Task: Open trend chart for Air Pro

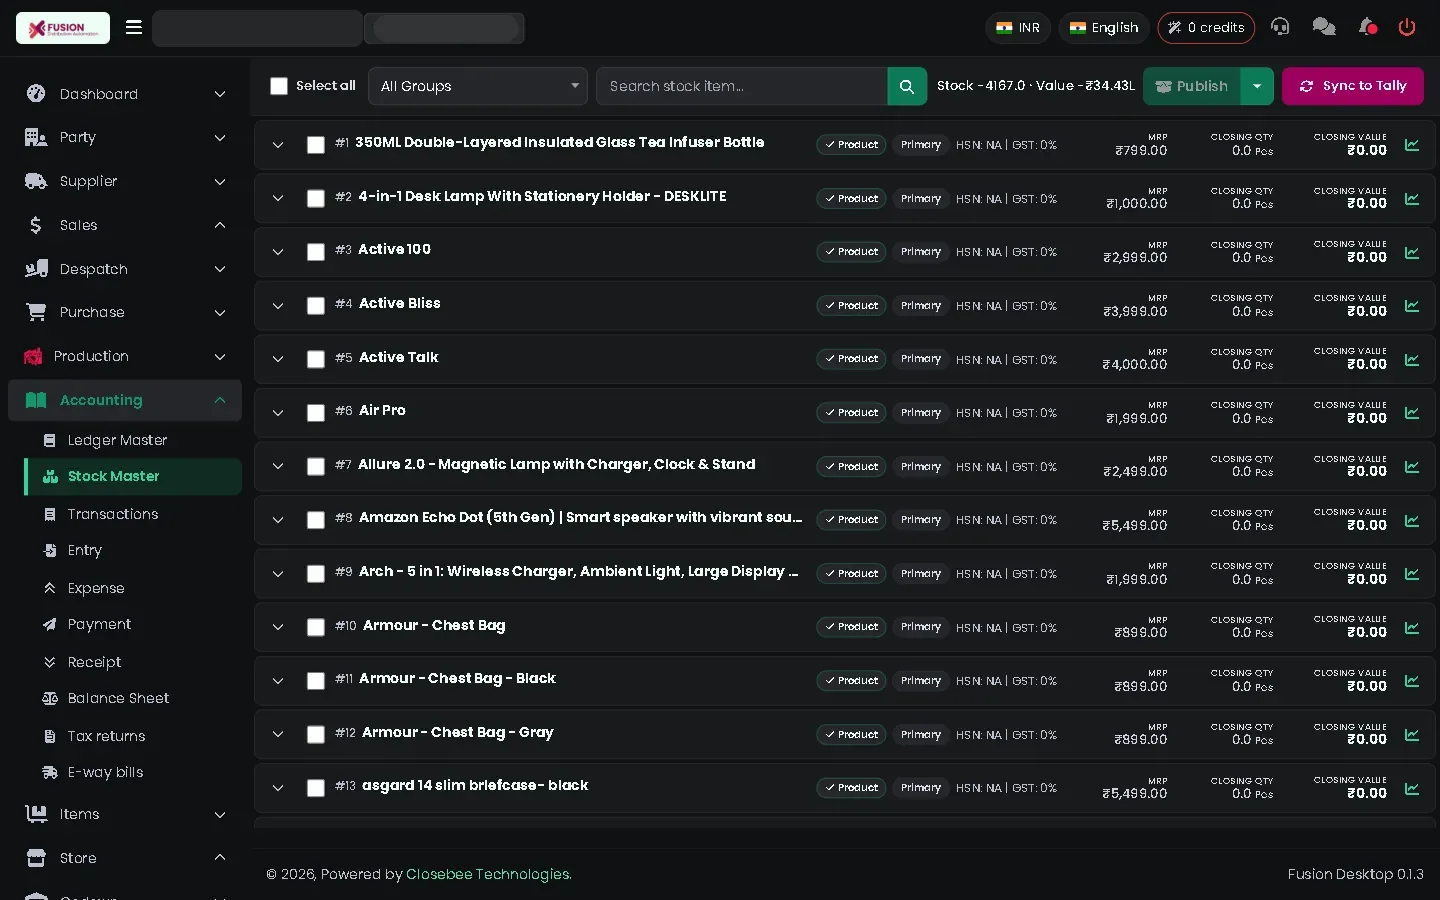Action: [x=1412, y=413]
